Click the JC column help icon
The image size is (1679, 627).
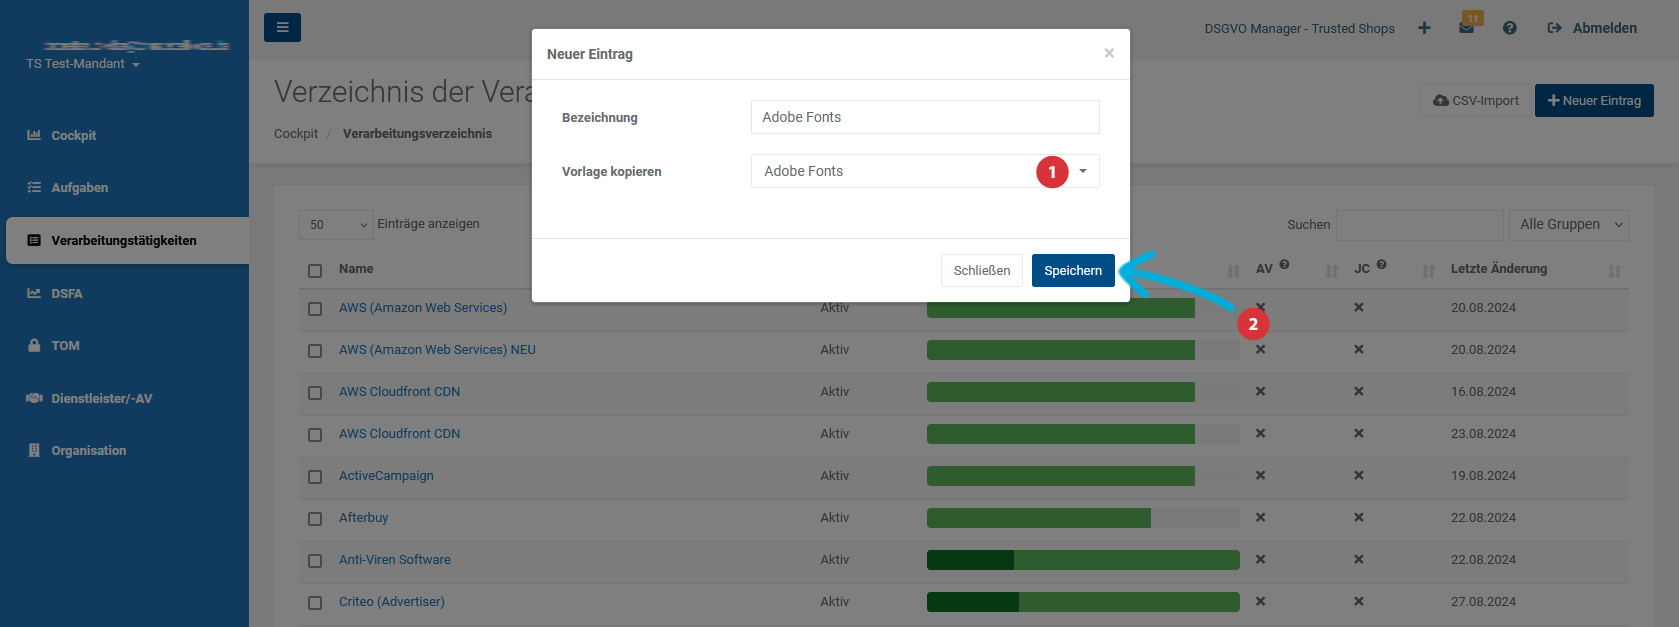(1381, 265)
